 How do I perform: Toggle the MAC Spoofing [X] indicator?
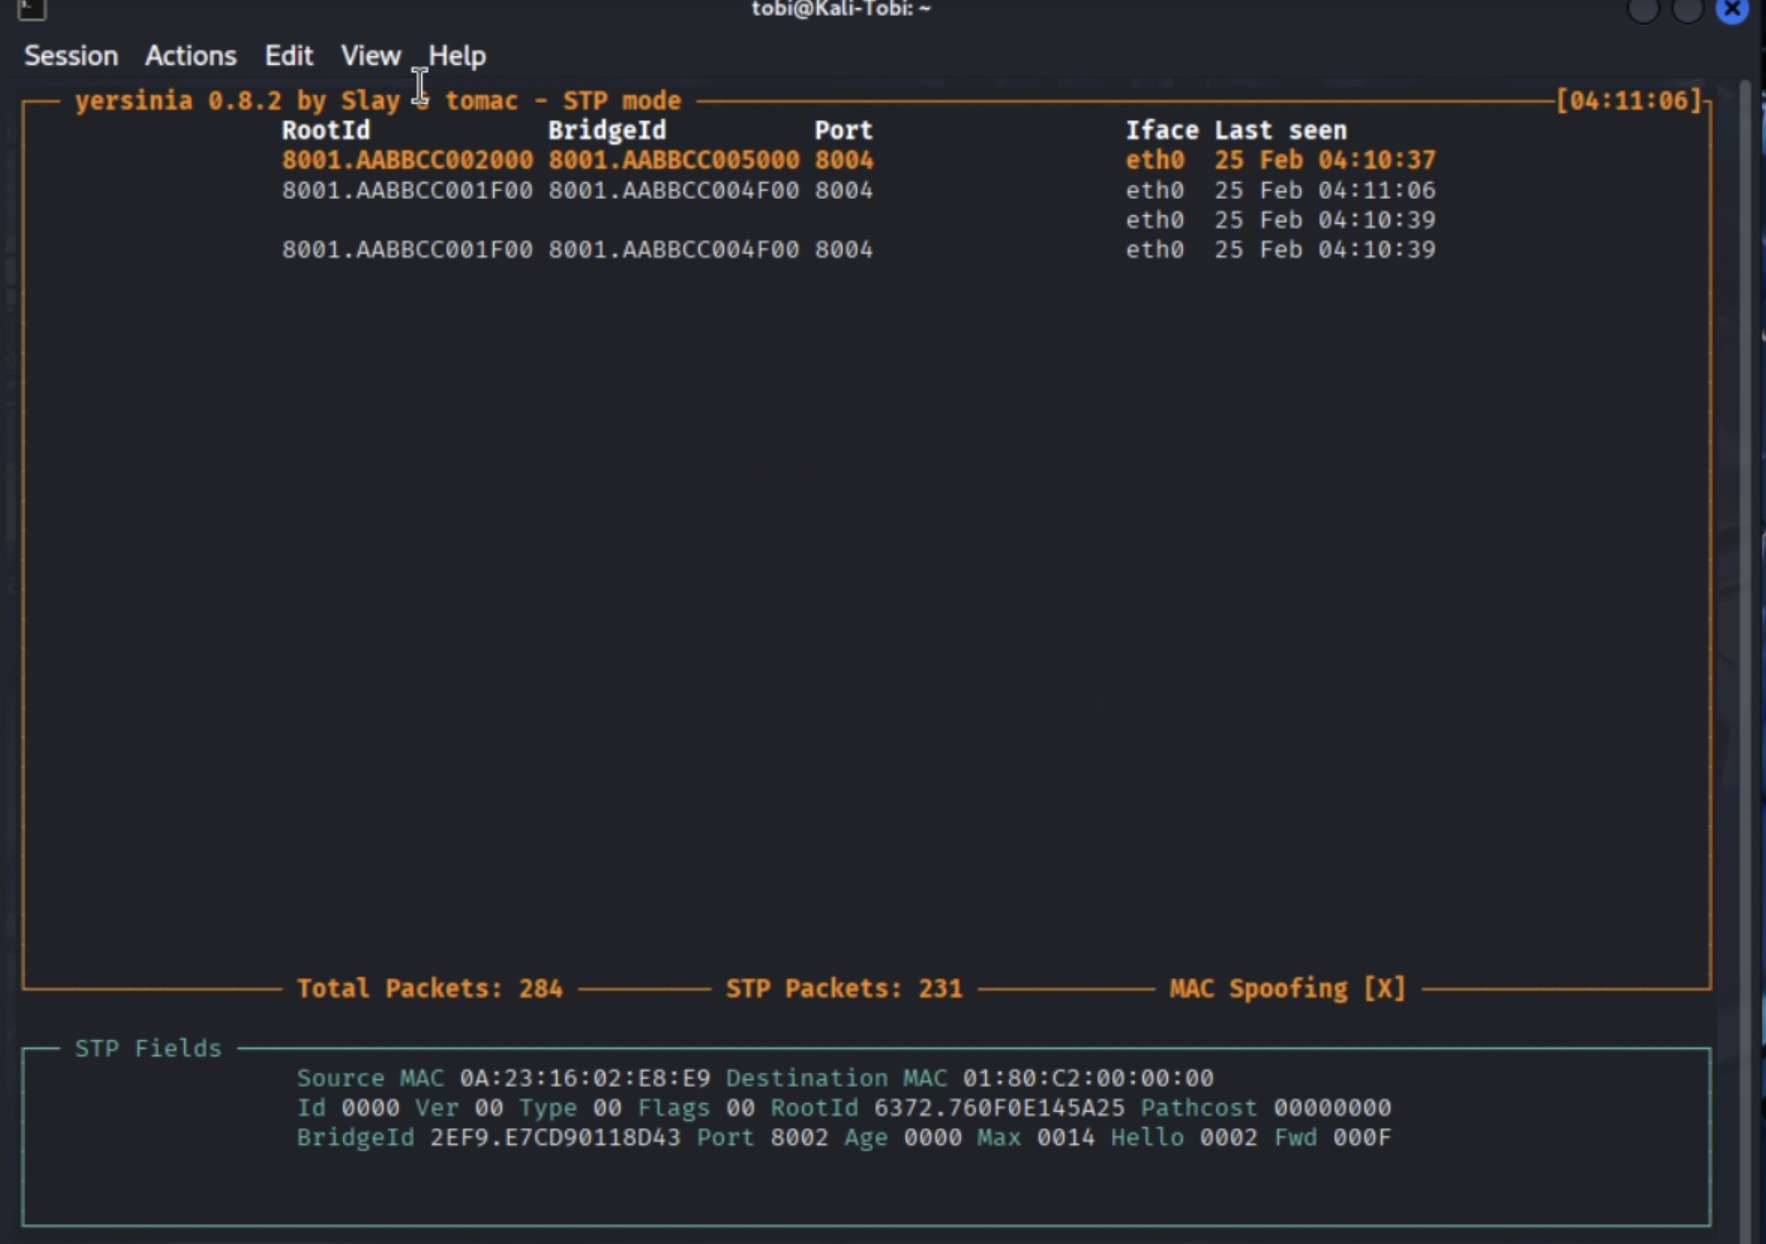pos(1287,989)
